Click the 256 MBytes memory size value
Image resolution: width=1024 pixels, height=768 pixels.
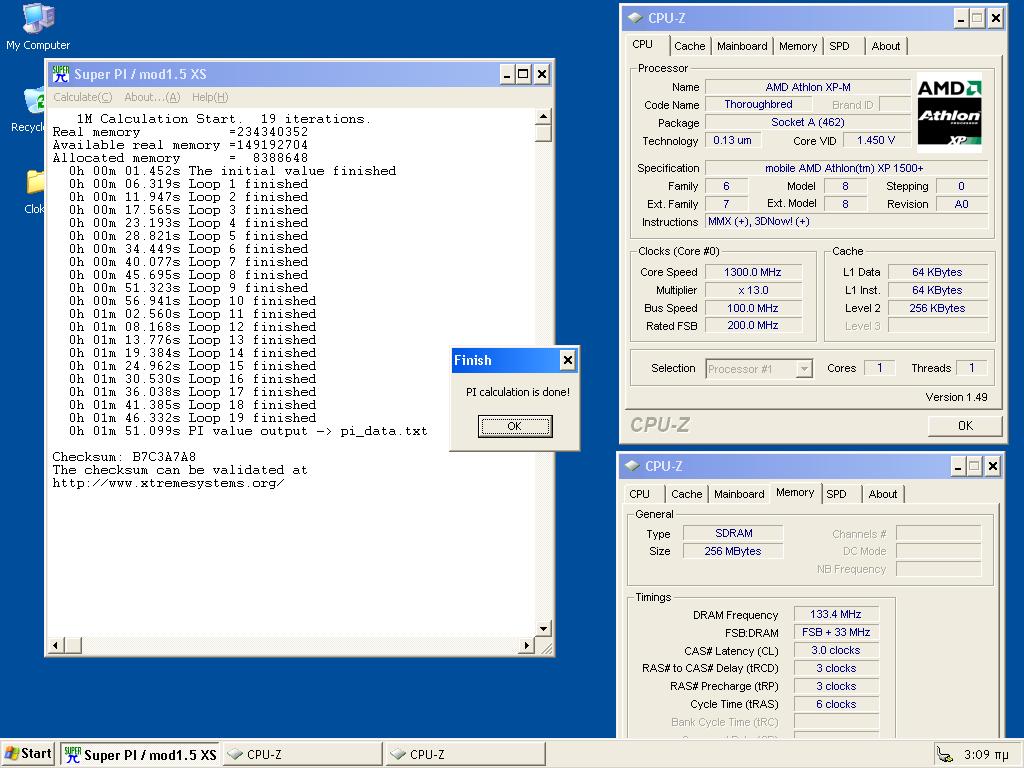coord(733,551)
